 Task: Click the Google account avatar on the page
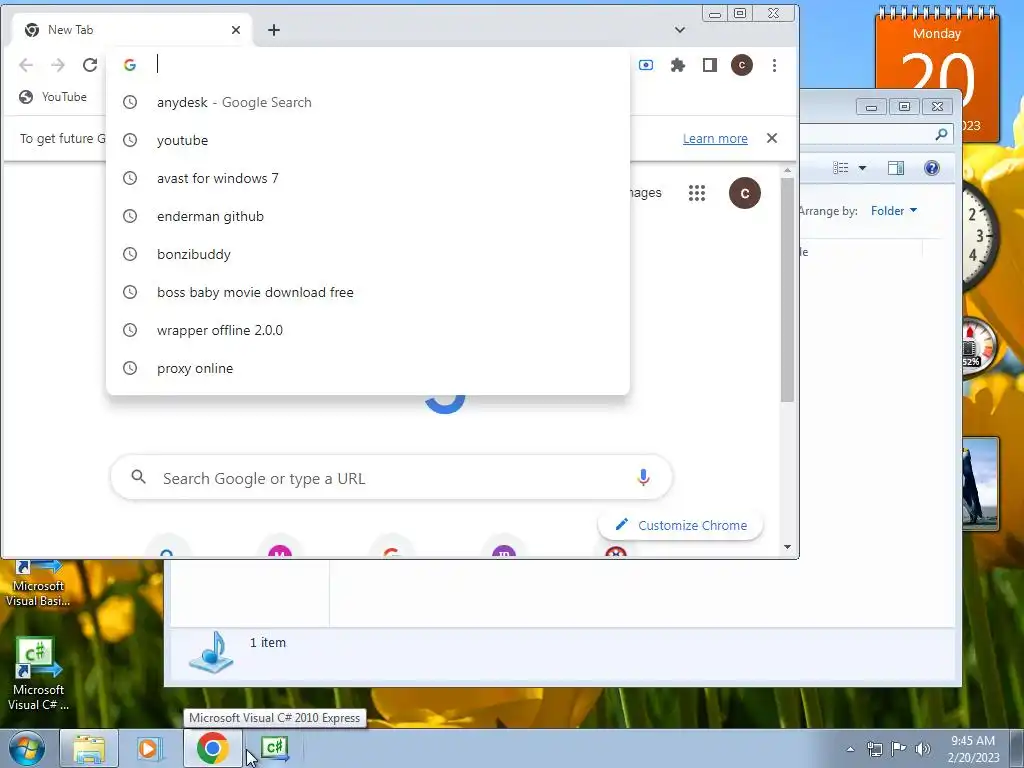pos(745,193)
